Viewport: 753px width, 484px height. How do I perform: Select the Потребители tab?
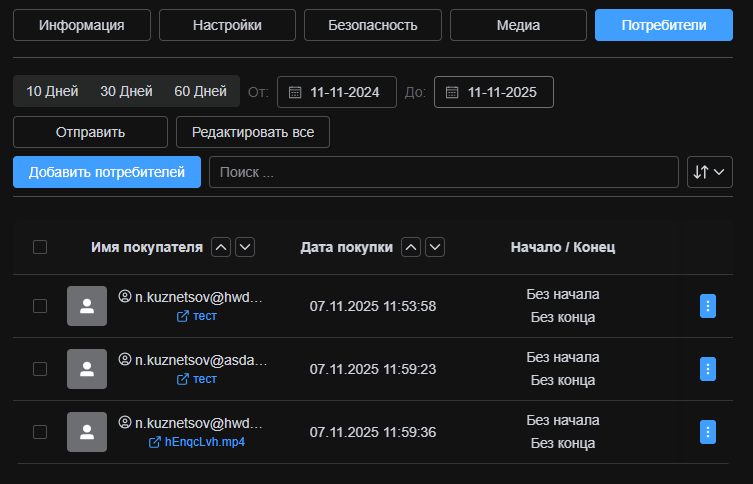click(x=664, y=25)
